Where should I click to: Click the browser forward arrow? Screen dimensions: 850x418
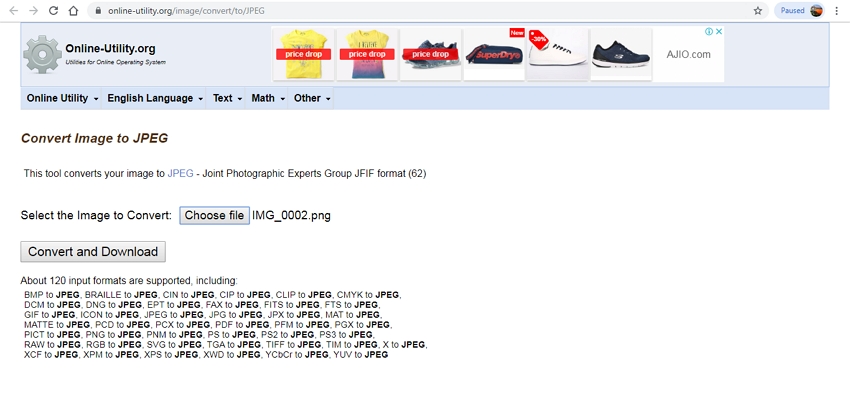click(x=33, y=11)
